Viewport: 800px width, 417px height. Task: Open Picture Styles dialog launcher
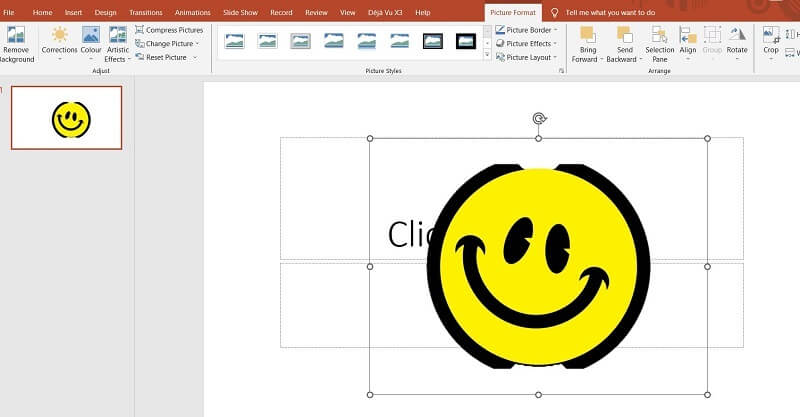tap(561, 71)
